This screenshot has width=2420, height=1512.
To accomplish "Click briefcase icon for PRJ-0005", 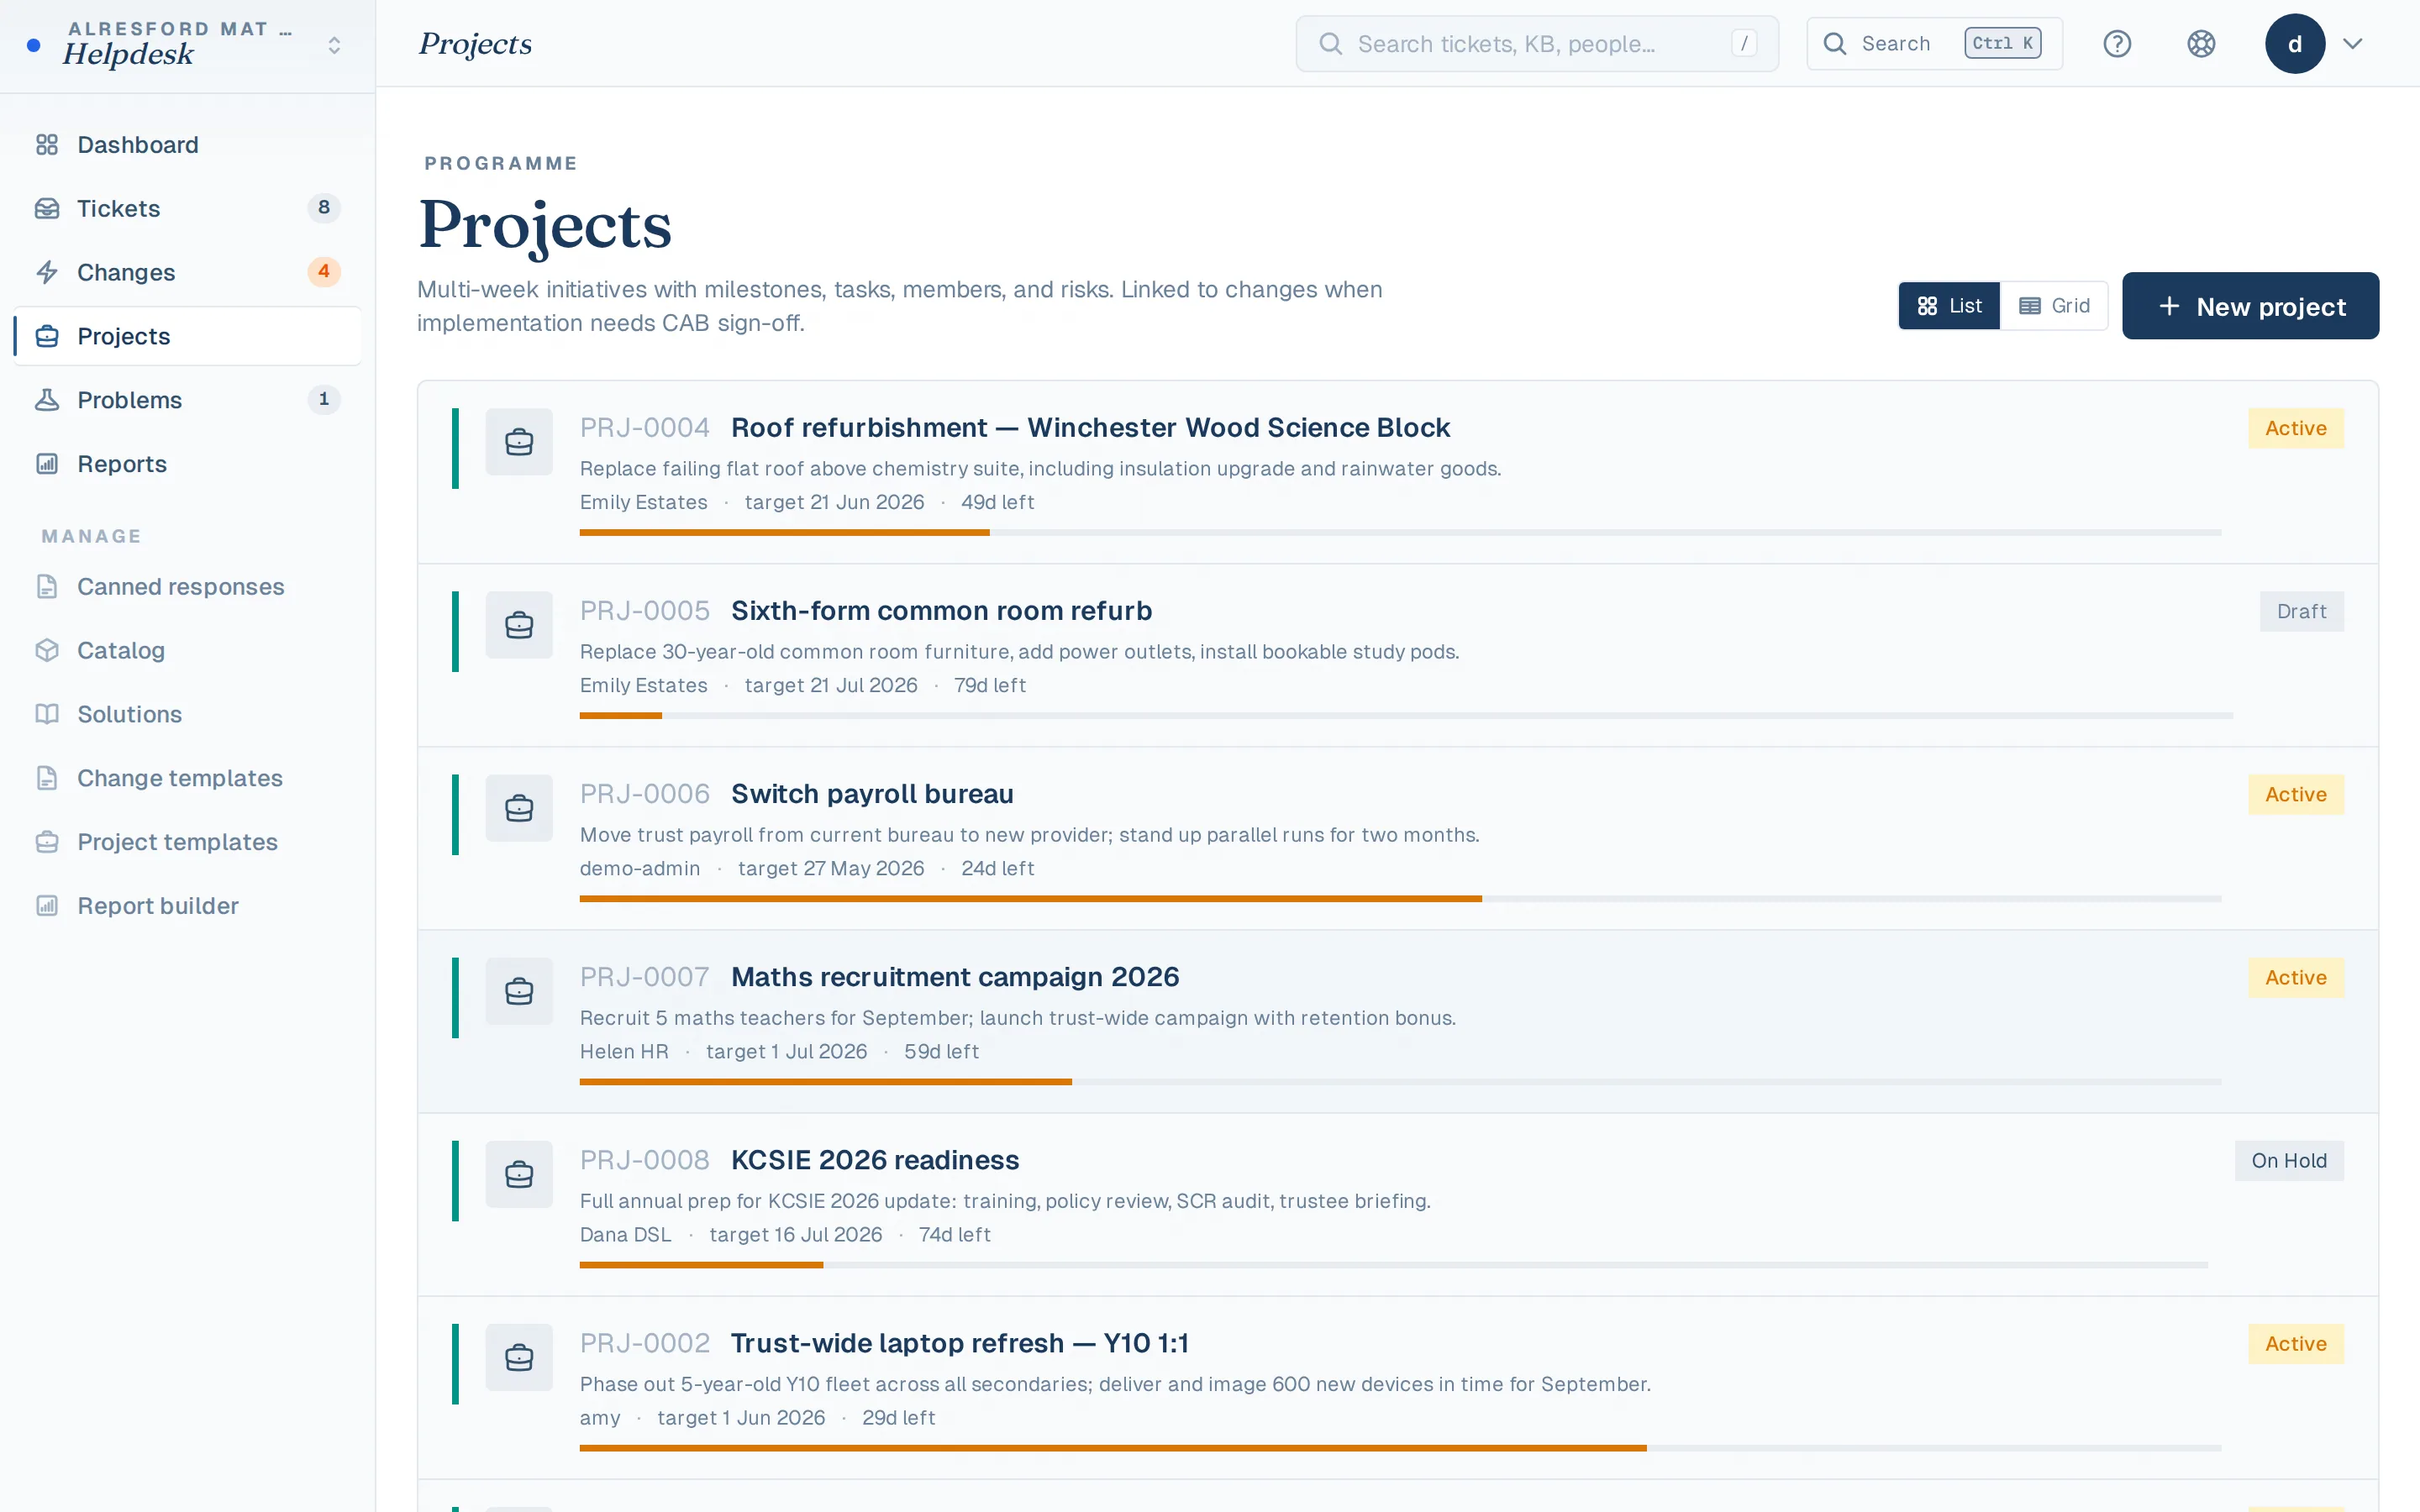I will point(519,625).
